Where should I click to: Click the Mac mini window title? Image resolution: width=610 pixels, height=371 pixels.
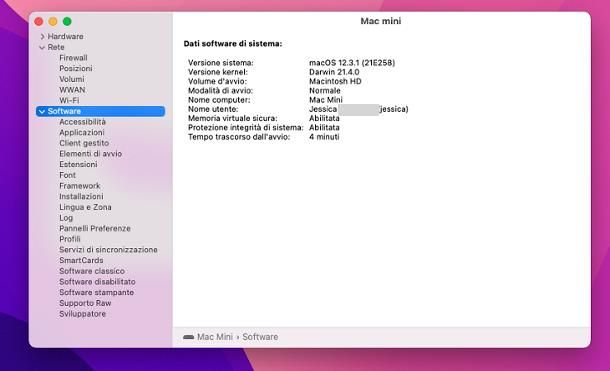(381, 21)
